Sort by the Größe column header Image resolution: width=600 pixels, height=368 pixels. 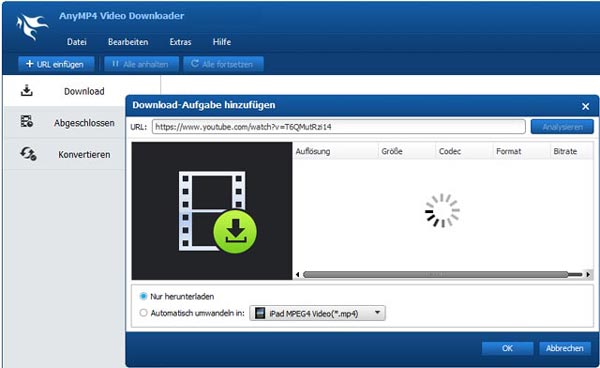point(407,151)
